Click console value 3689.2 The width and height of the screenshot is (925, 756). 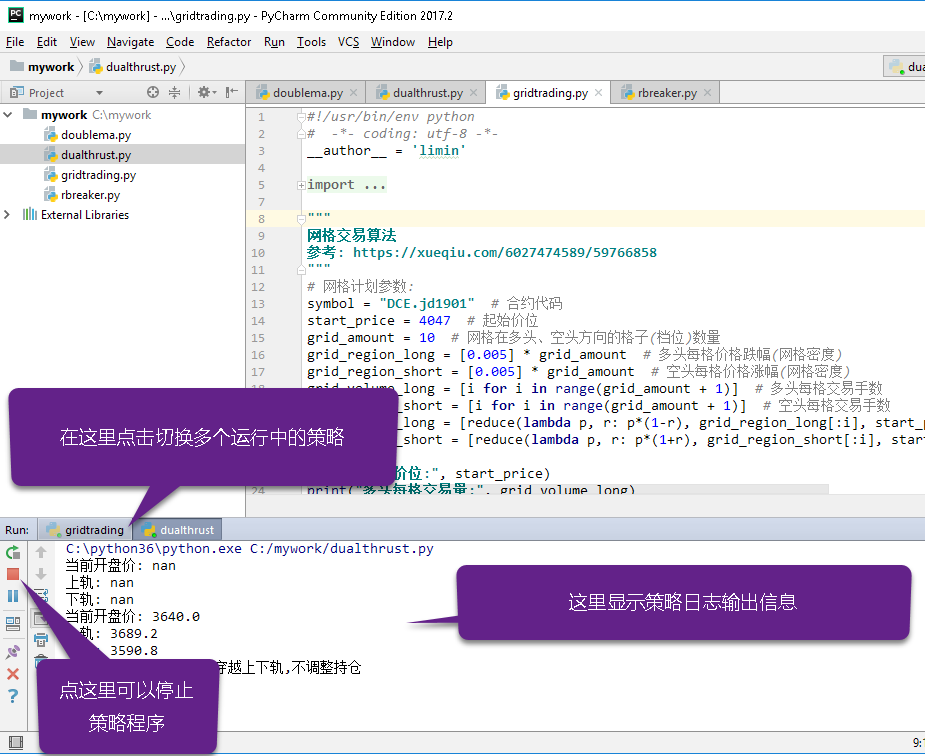pyautogui.click(x=133, y=634)
